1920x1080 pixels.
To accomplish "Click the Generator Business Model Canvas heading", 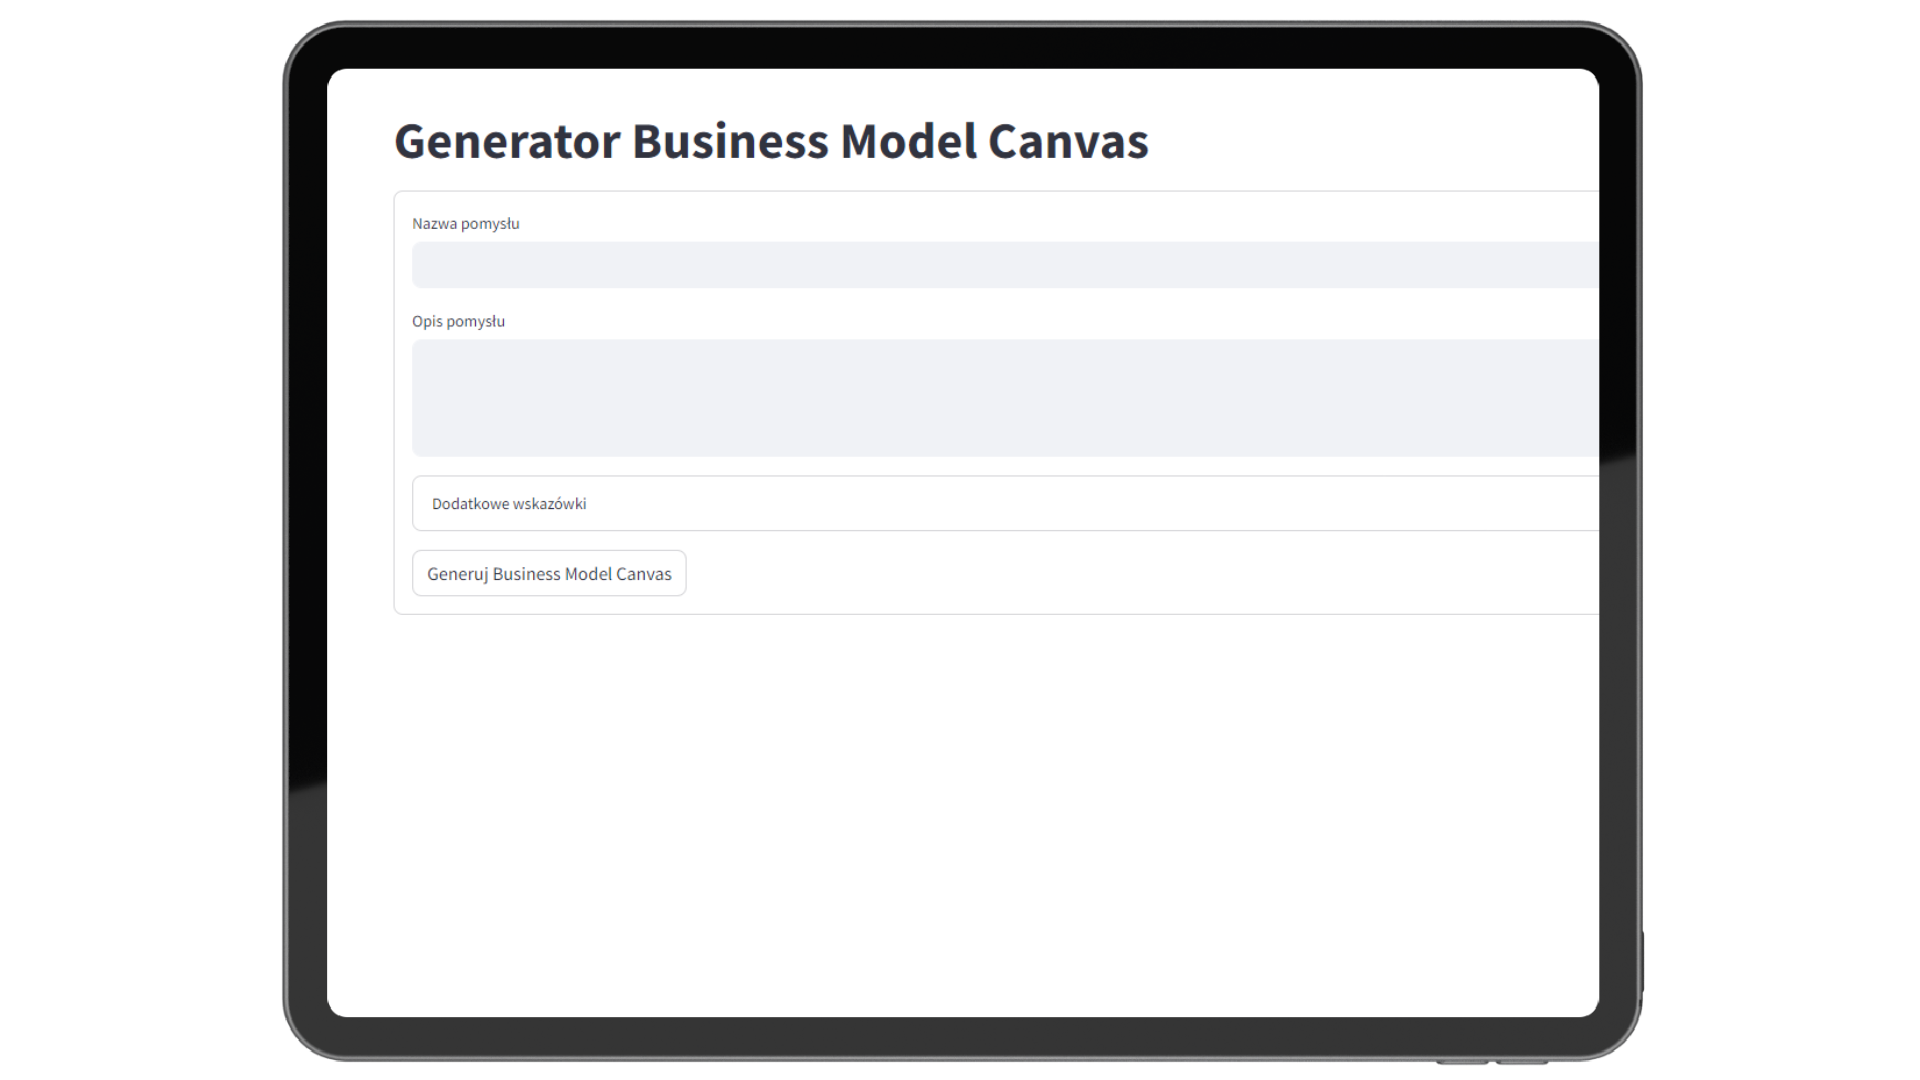I will [x=771, y=141].
